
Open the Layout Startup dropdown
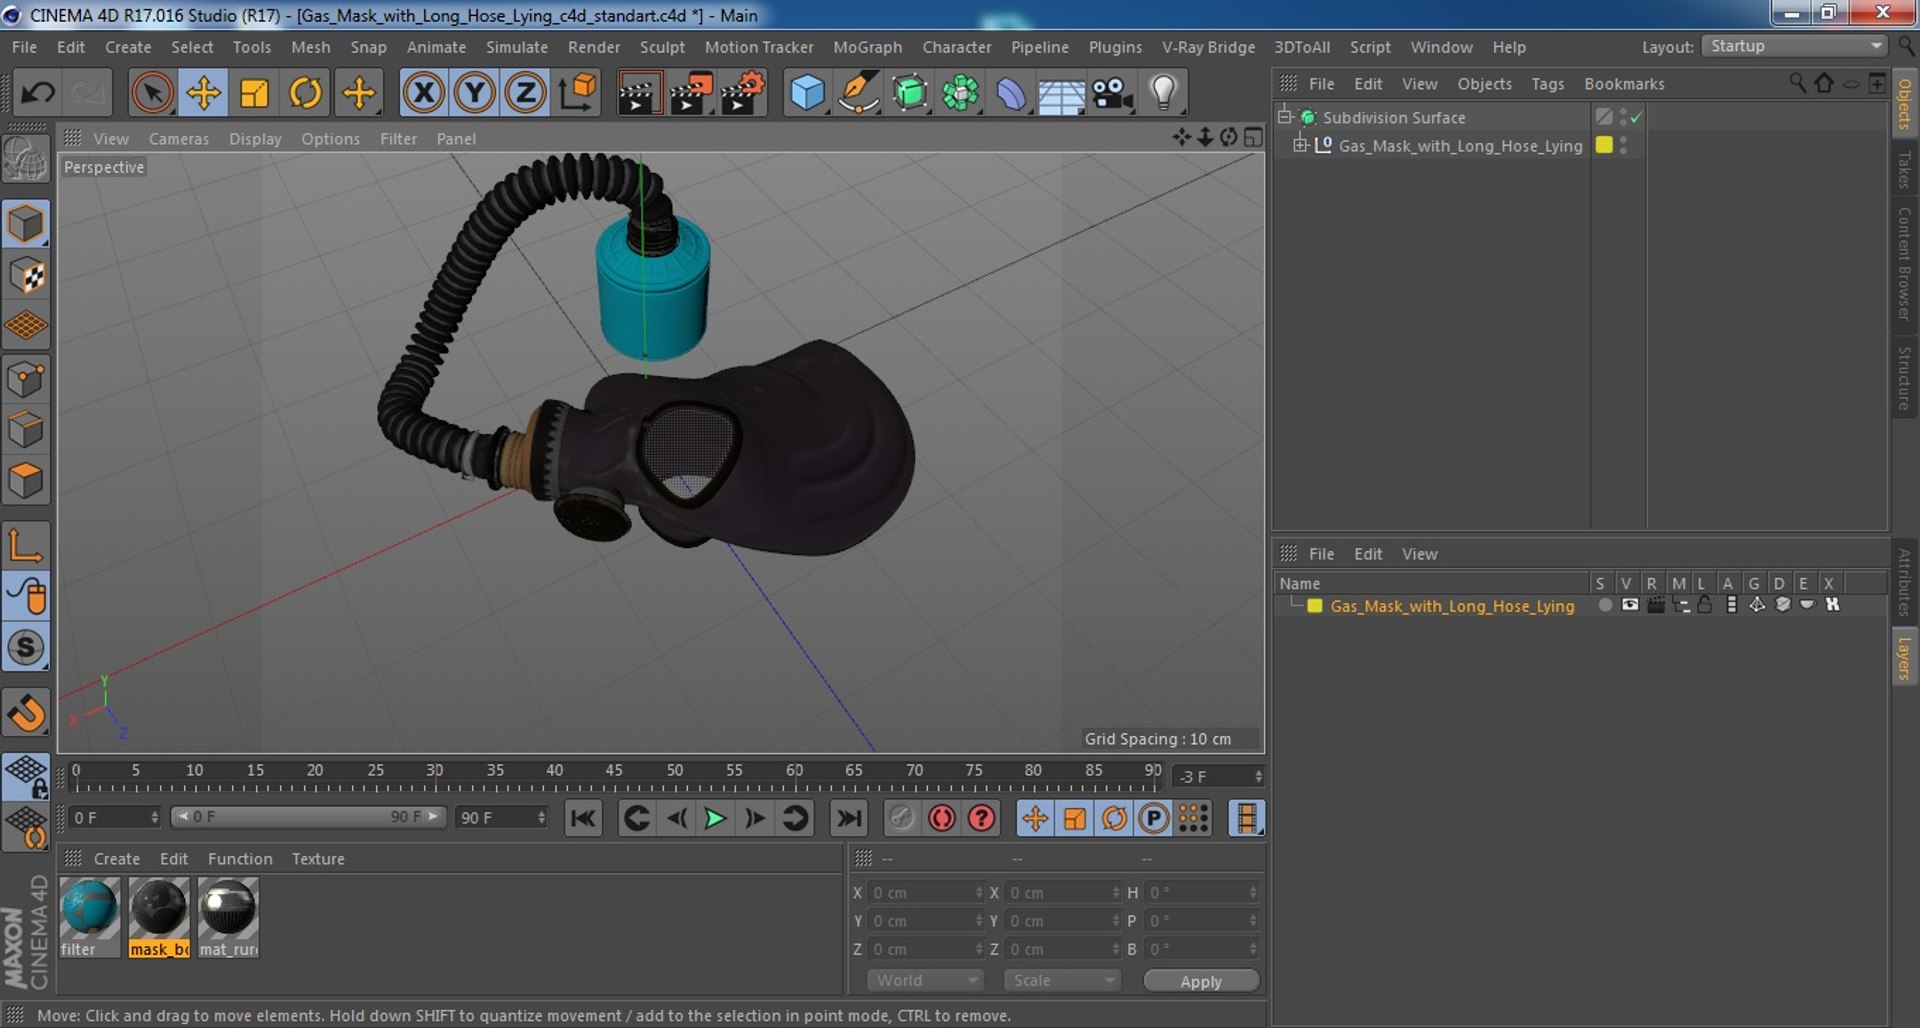[1794, 46]
